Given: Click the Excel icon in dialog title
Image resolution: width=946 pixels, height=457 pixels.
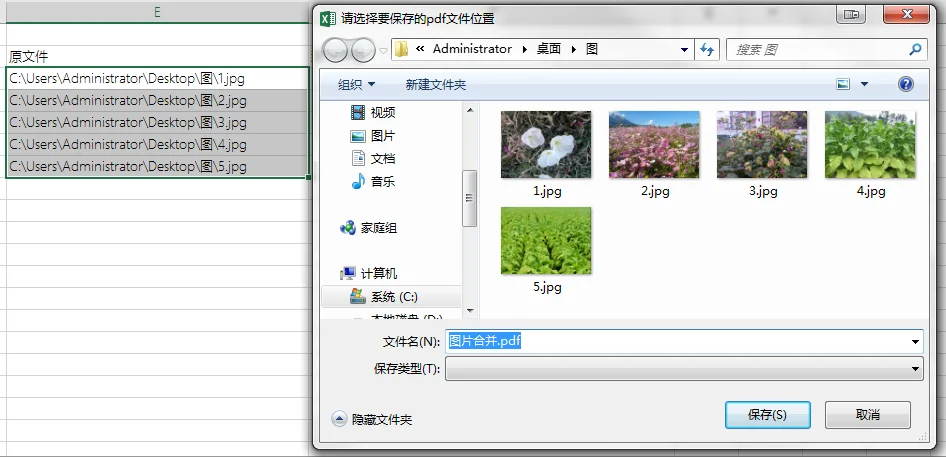Looking at the screenshot, I should point(328,18).
